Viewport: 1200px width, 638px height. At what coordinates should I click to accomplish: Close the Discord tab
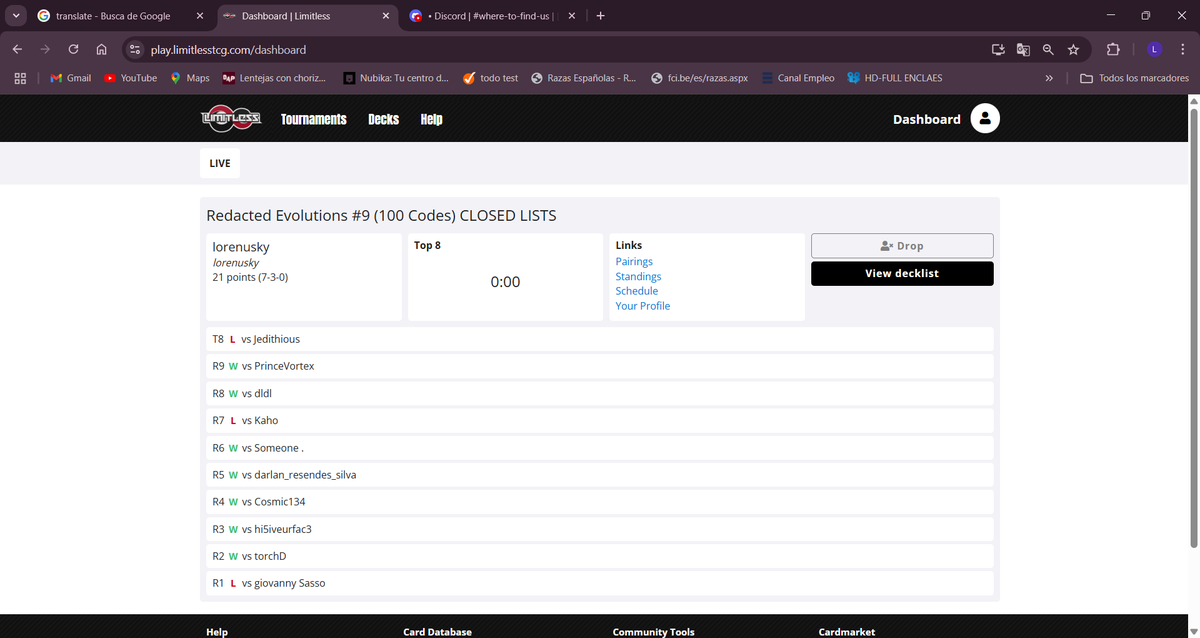click(x=571, y=16)
